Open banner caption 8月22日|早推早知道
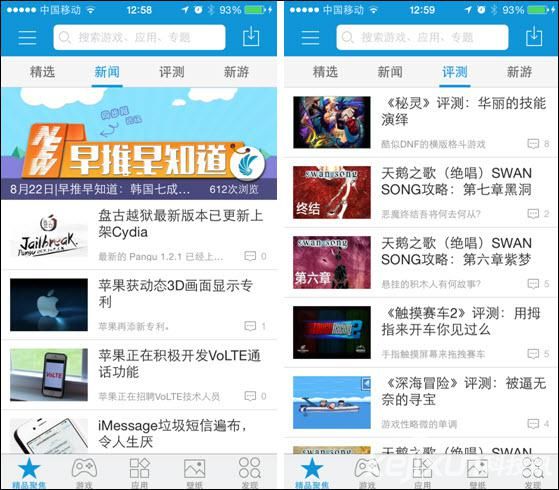559x490 pixels. click(100, 189)
